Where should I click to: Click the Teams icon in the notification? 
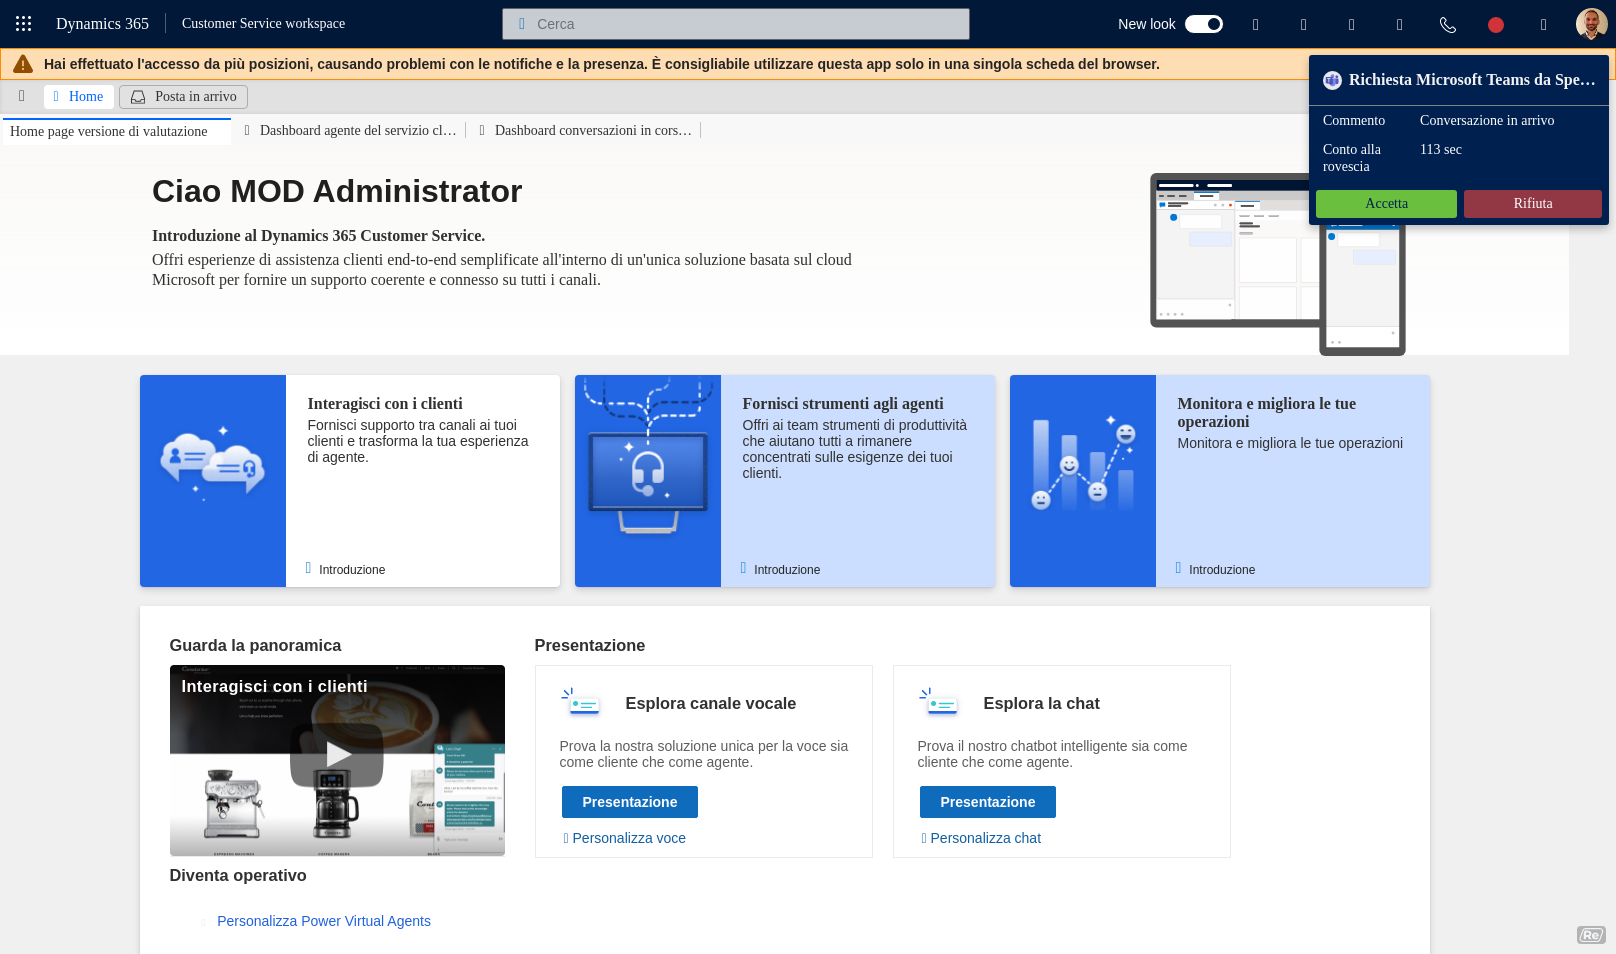coord(1332,80)
